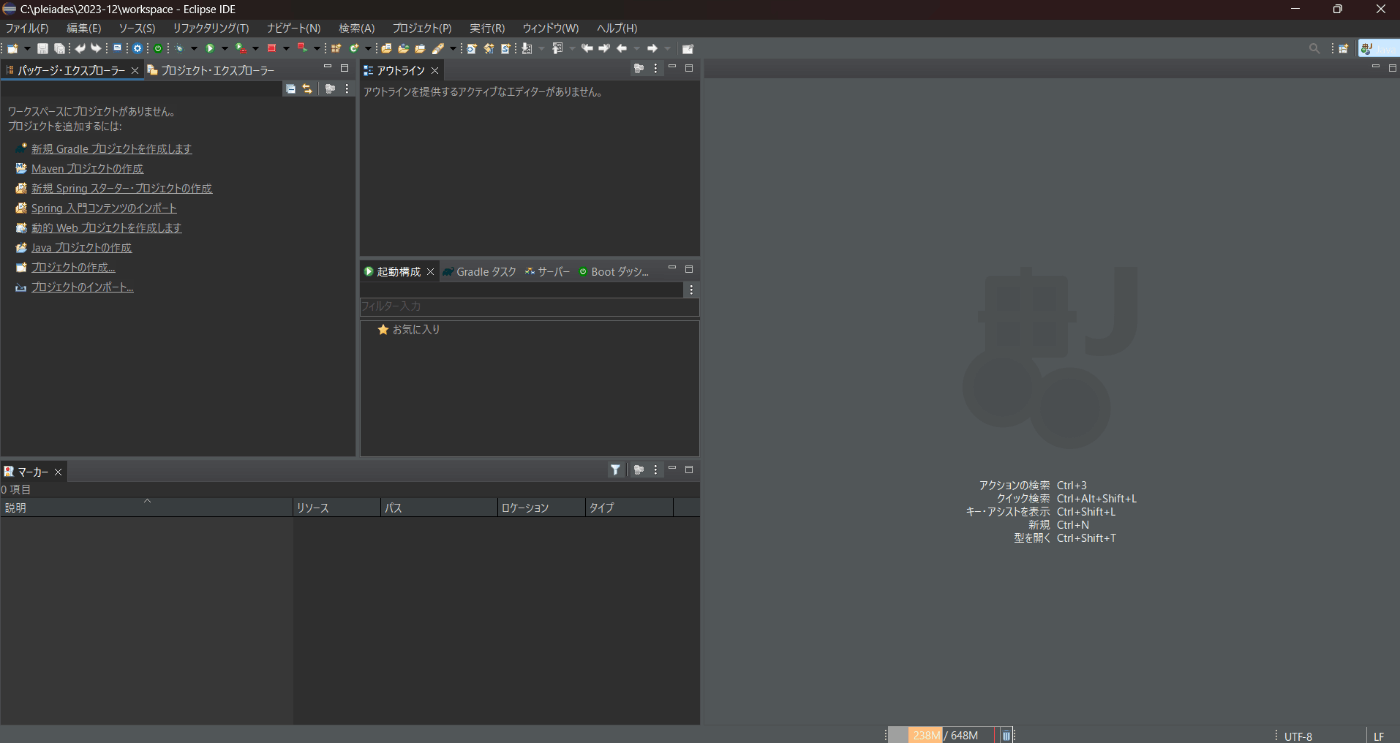Click 新規 Gradle プロジェクトを作成します link
The height and width of the screenshot is (743, 1400).
[x=111, y=148]
